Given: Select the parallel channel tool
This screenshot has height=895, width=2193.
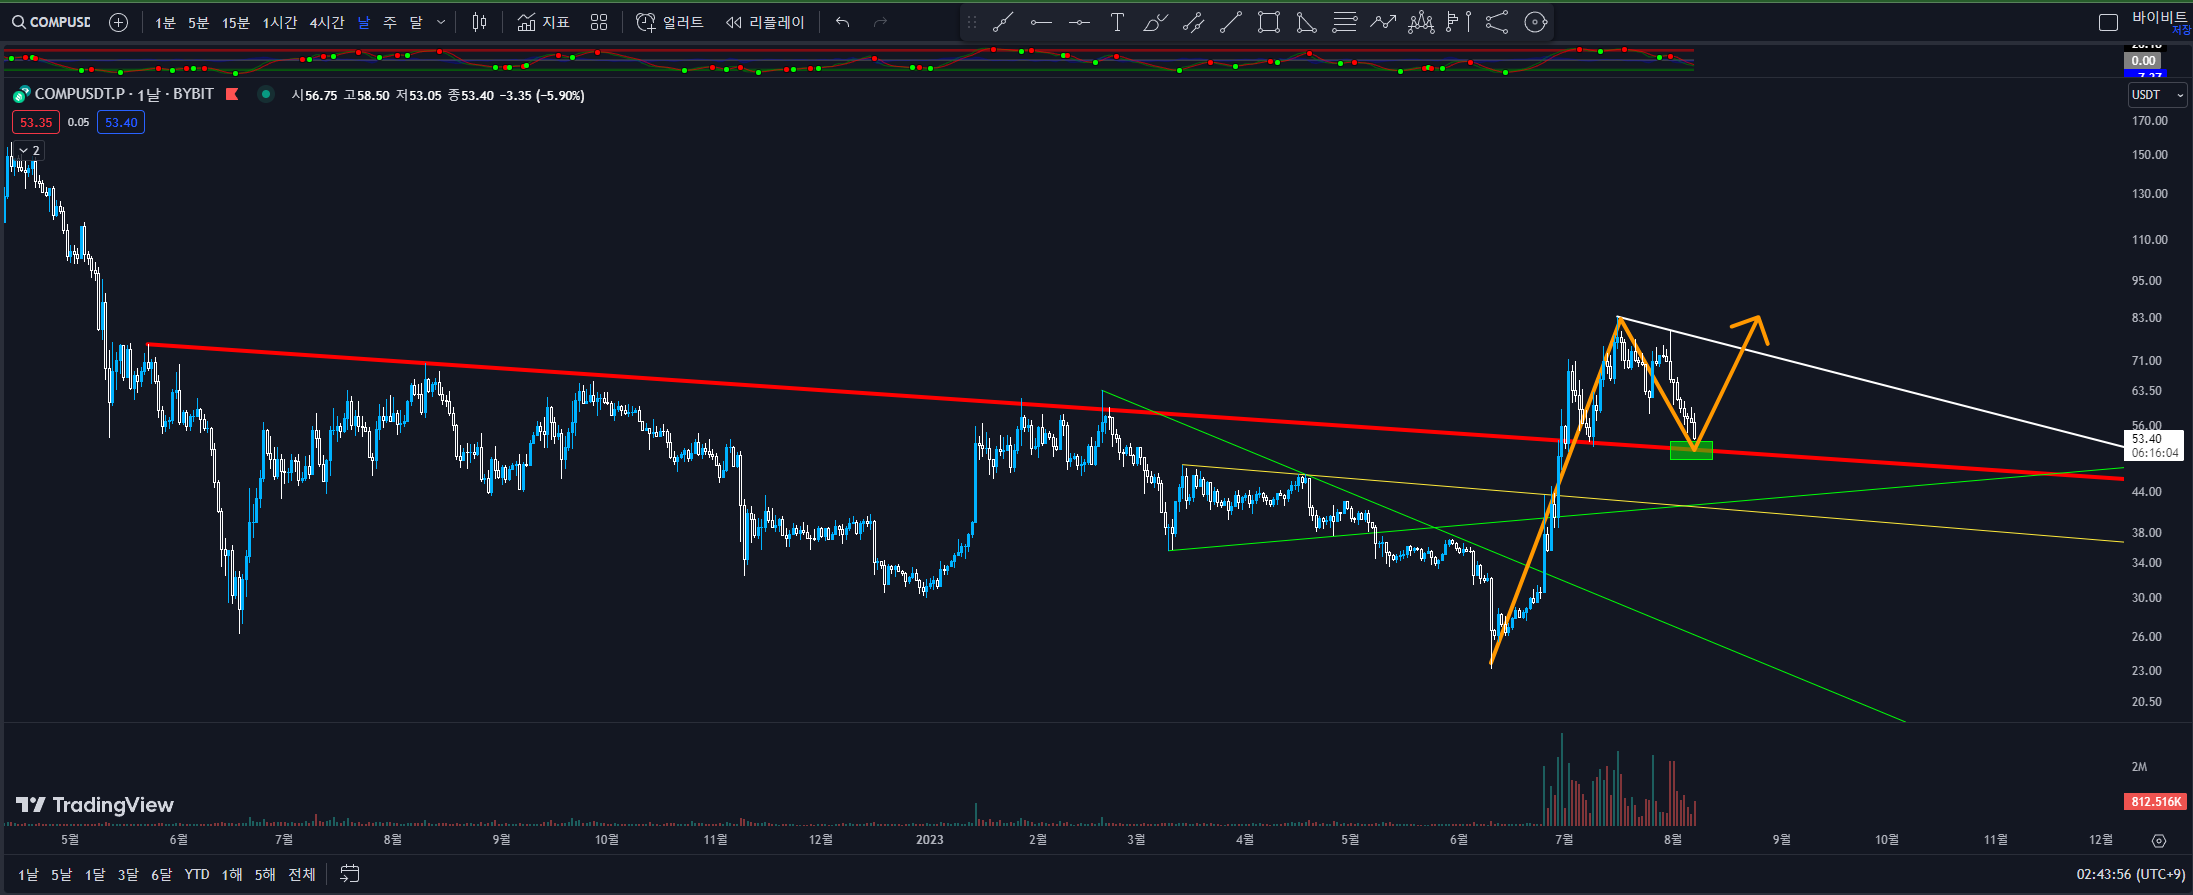Looking at the screenshot, I should point(1193,22).
